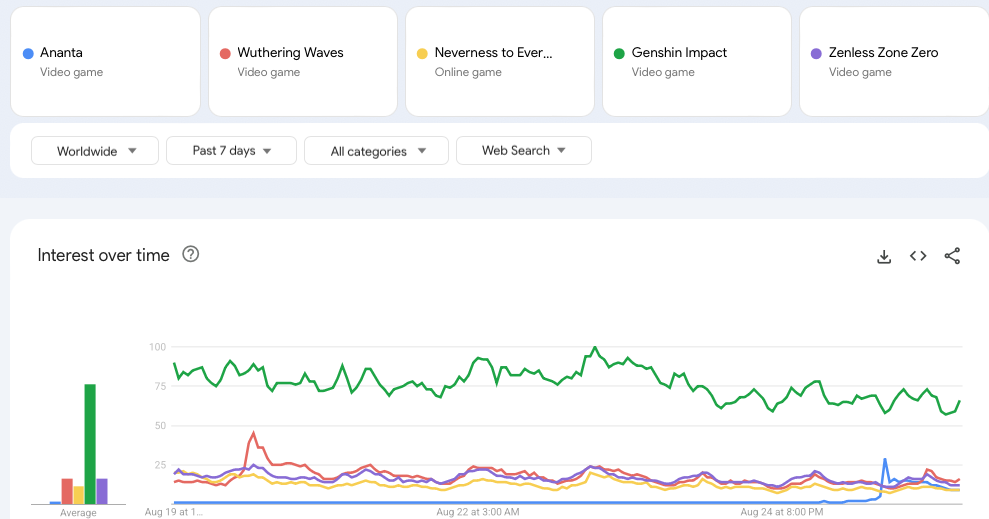Open the All categories dropdown

pos(377,151)
